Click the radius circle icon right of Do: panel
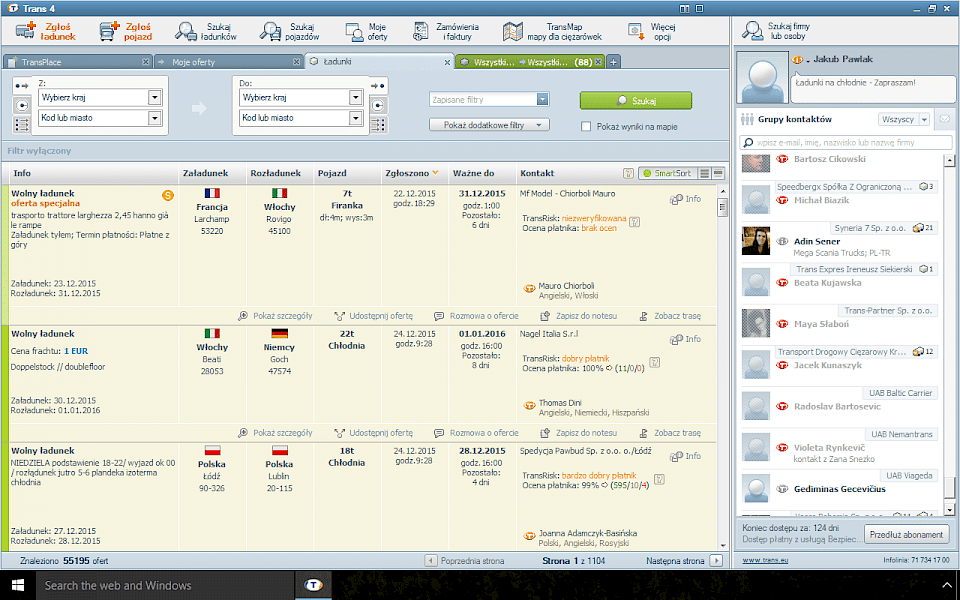The image size is (960, 600). pos(378,105)
